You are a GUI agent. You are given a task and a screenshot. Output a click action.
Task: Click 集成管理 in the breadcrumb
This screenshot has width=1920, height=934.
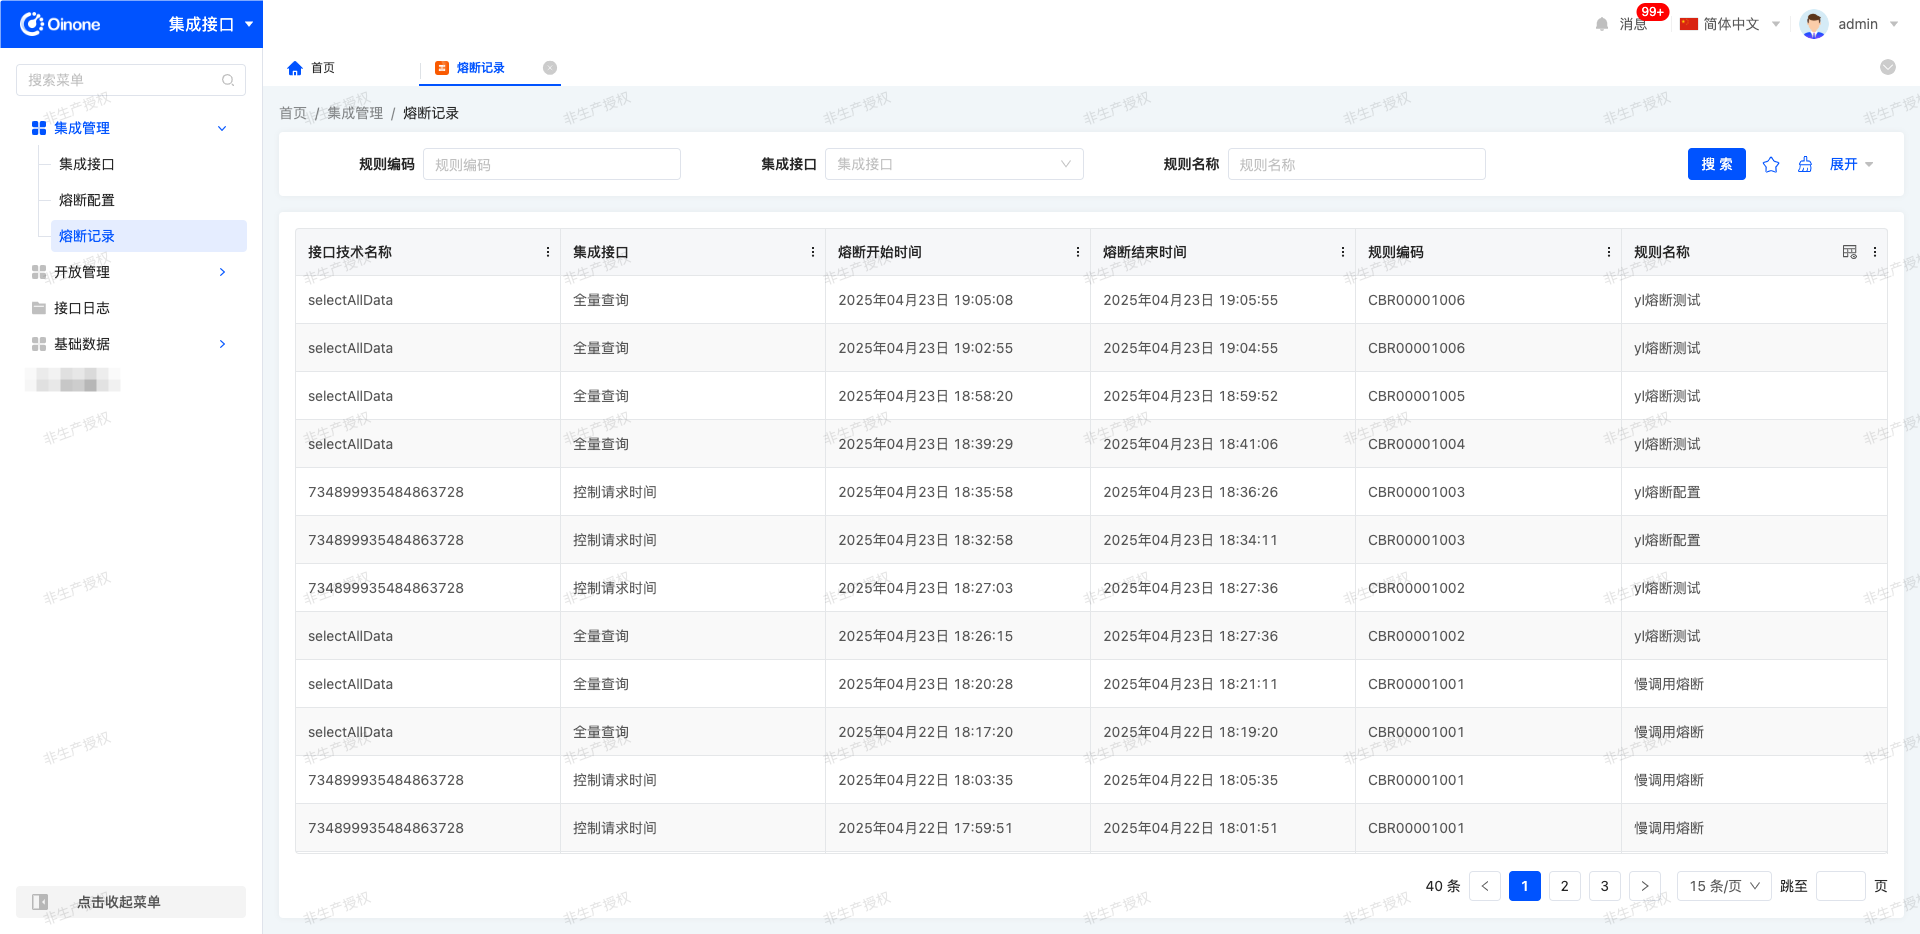(355, 113)
